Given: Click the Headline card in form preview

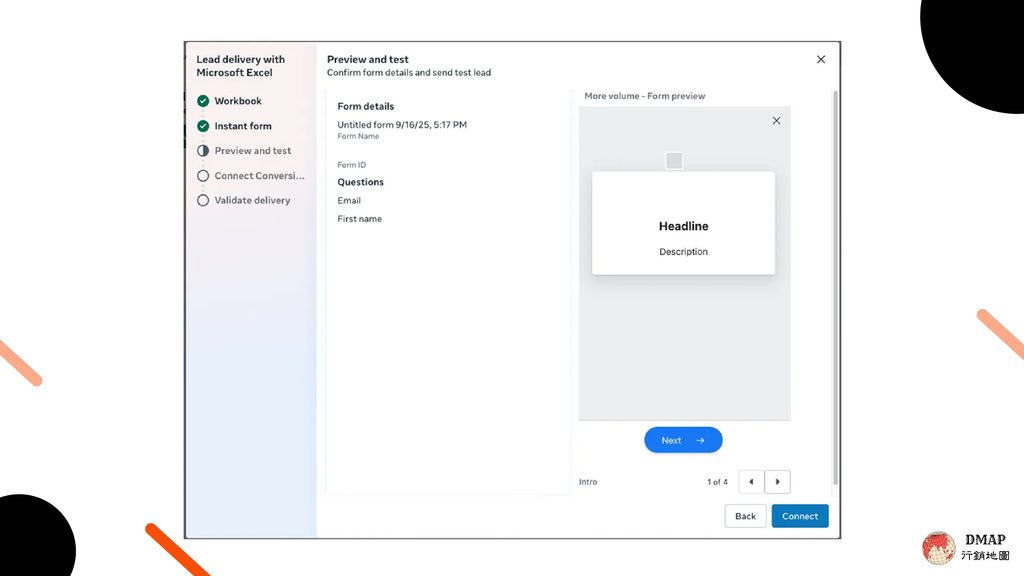Looking at the screenshot, I should 683,223.
